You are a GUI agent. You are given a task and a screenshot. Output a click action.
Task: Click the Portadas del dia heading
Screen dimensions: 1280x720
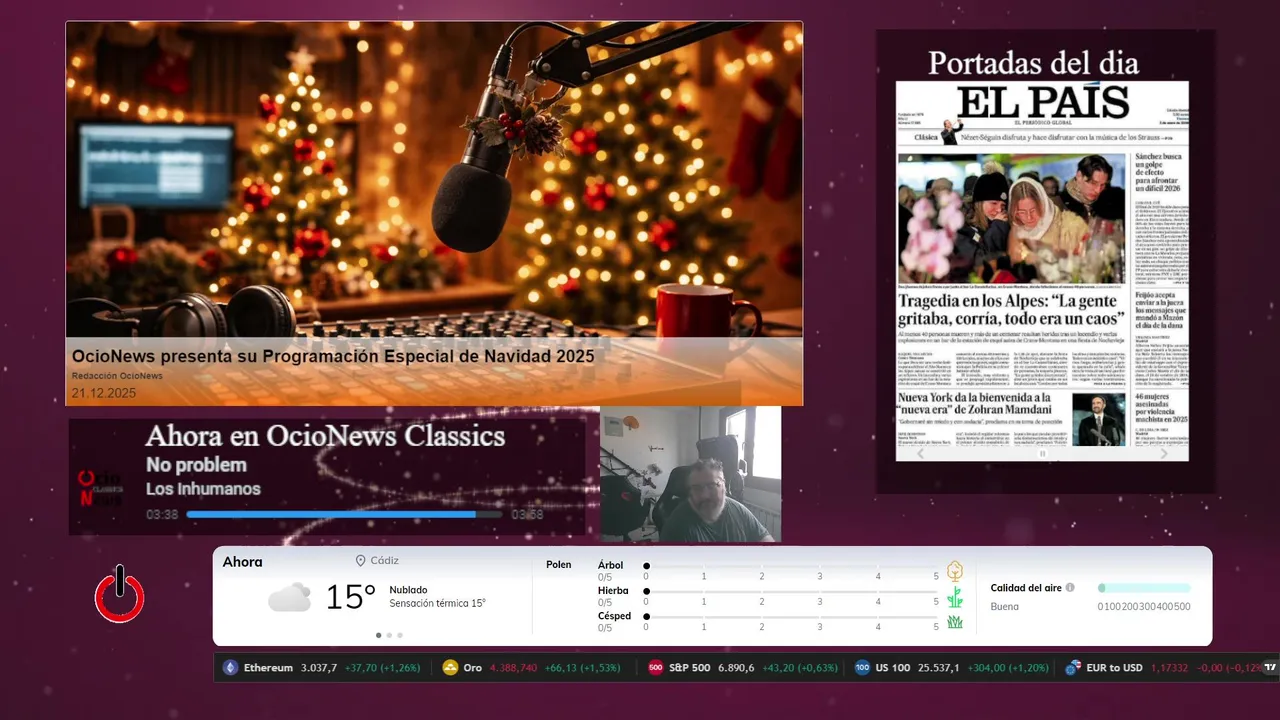1033,63
